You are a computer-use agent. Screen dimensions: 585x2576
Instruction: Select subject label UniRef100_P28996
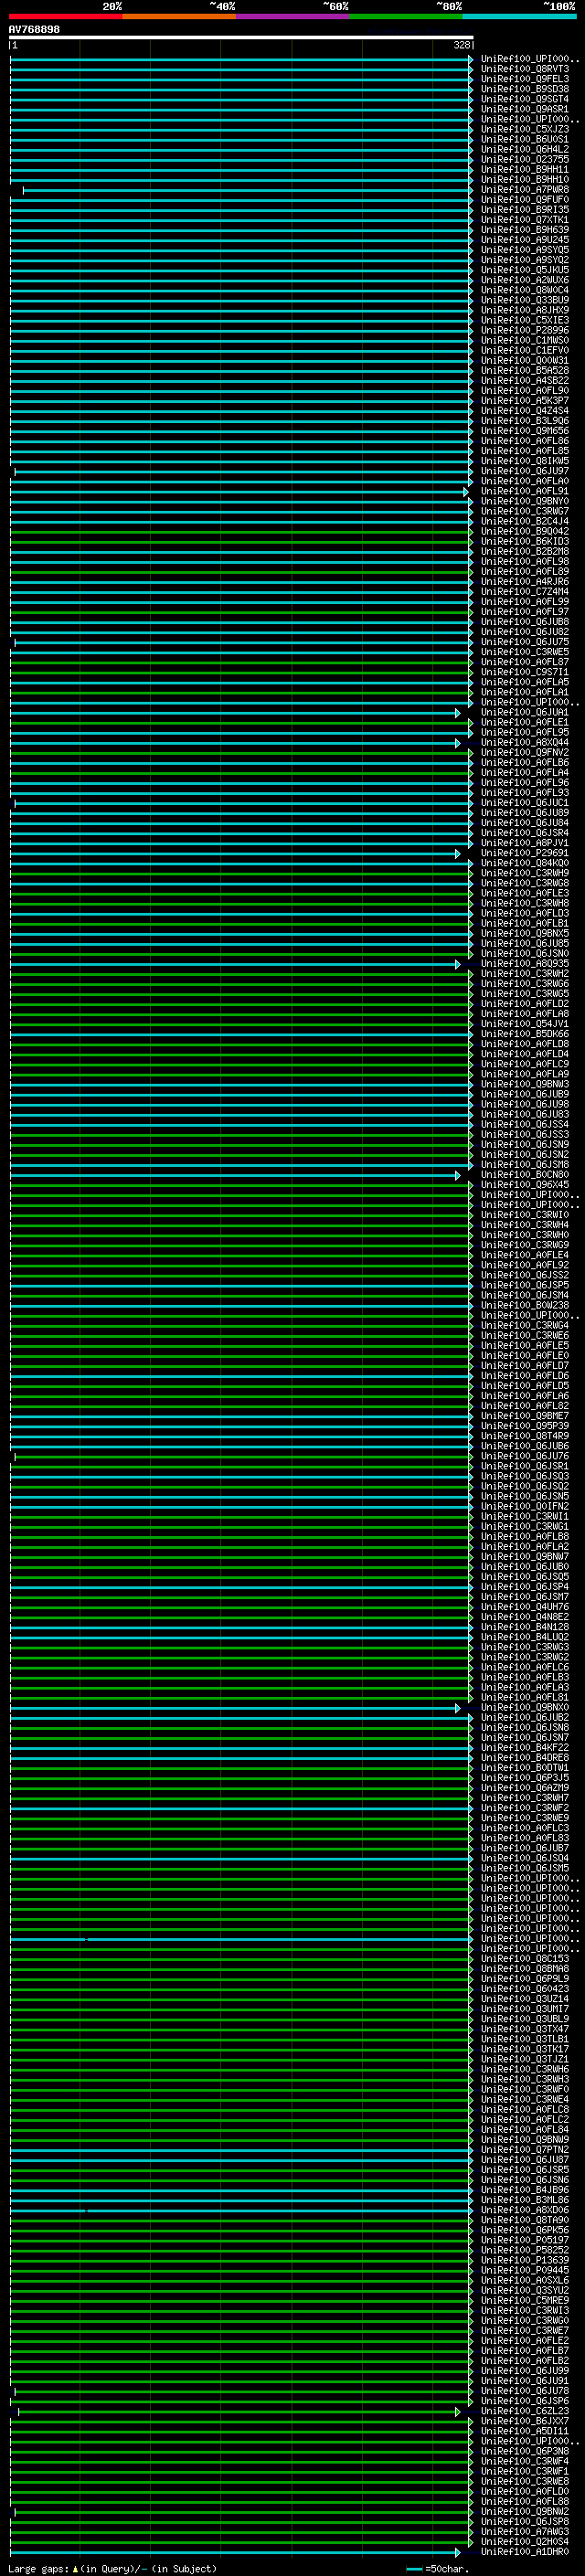tap(525, 330)
